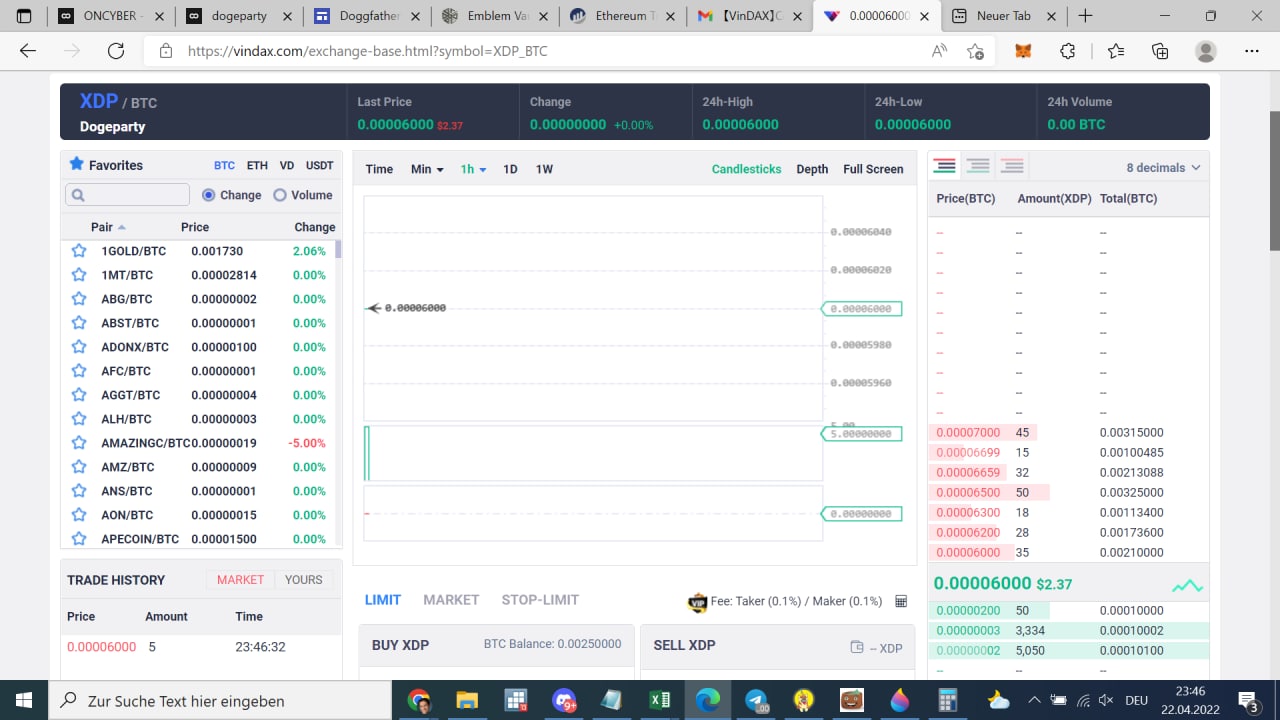The width and height of the screenshot is (1280, 720).
Task: Star the AGGT/BTC pair as favorite
Action: point(78,395)
